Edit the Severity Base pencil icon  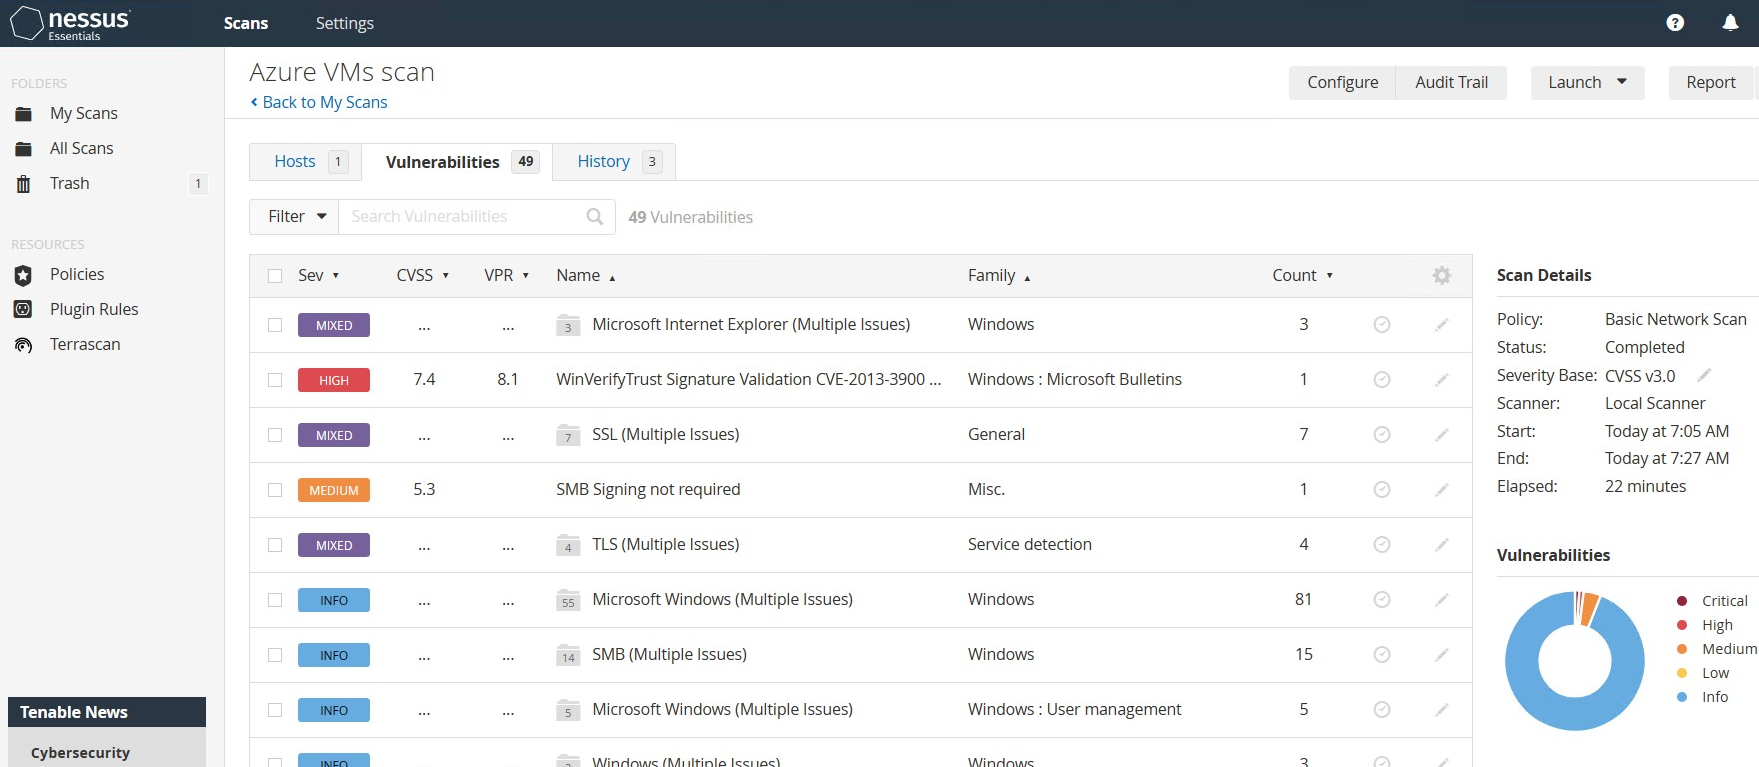pos(1705,375)
